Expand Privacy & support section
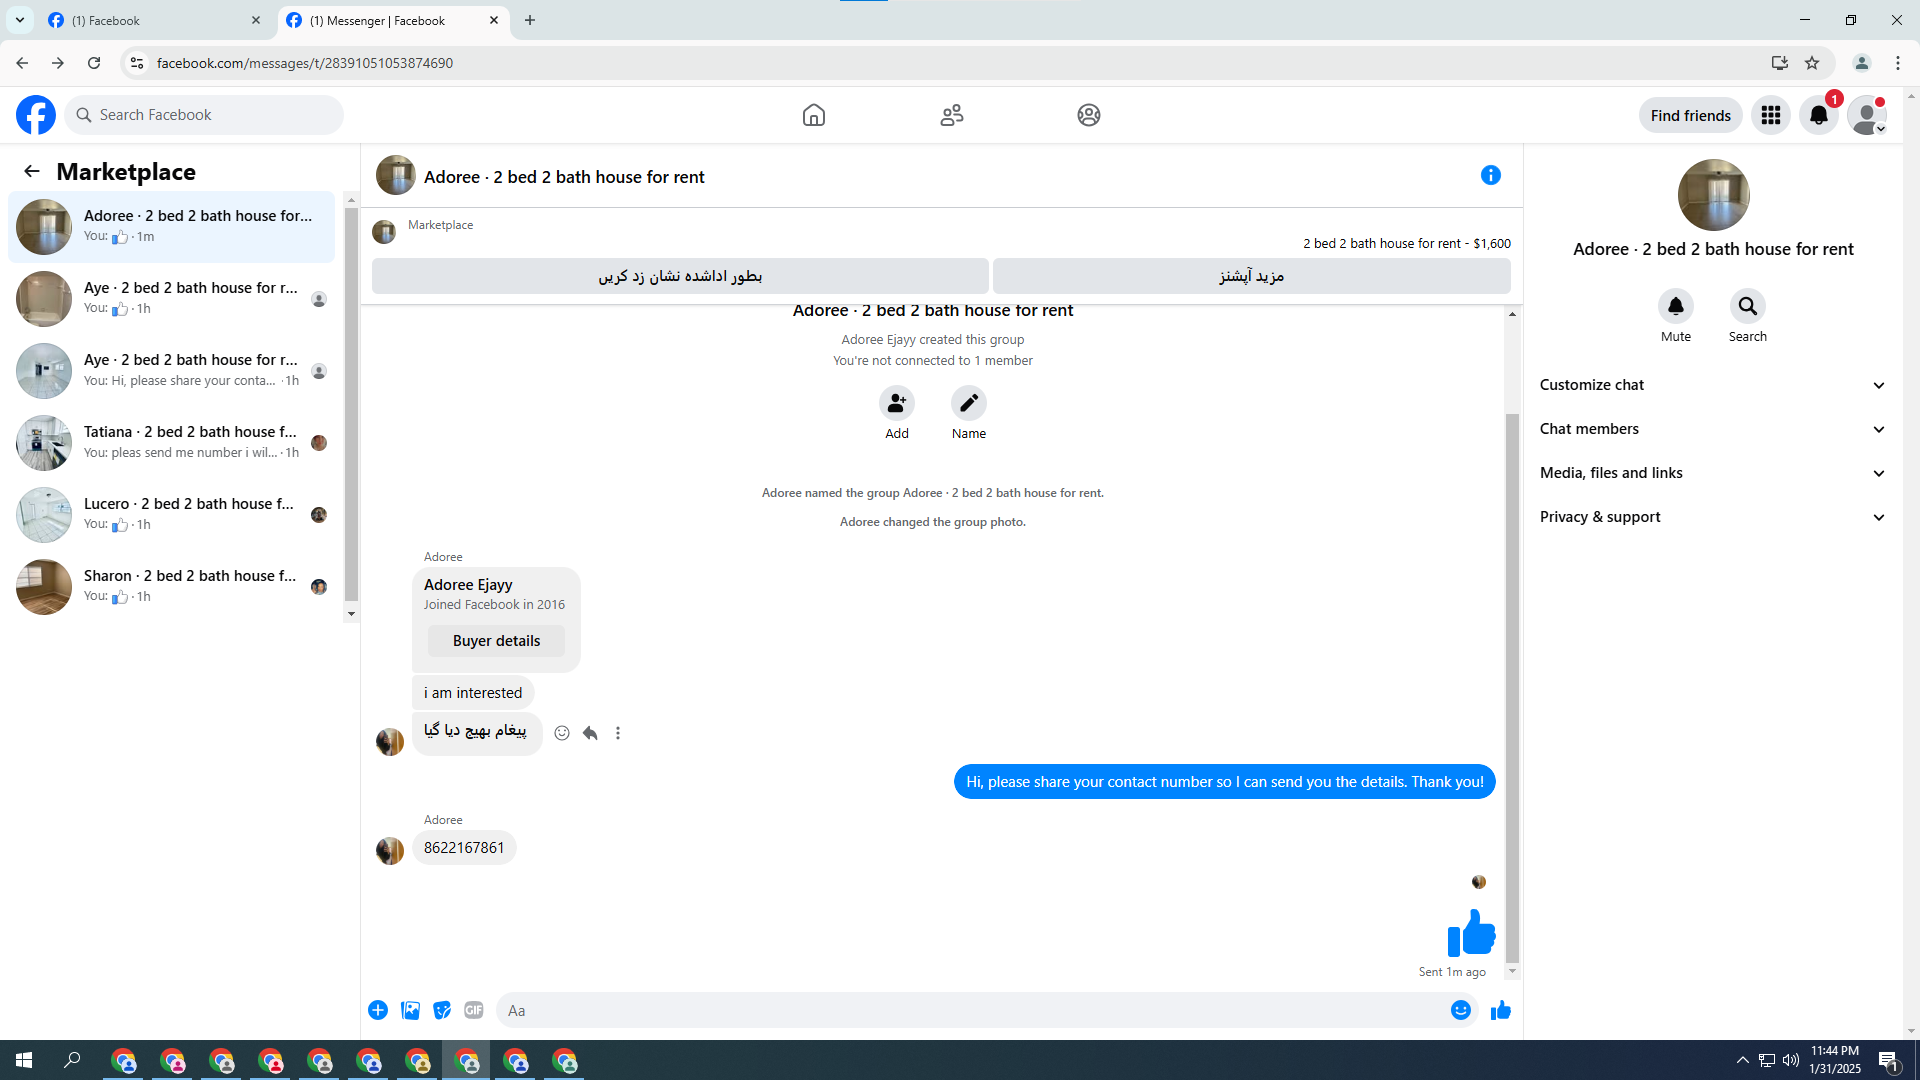This screenshot has width=1920, height=1080. point(1712,517)
